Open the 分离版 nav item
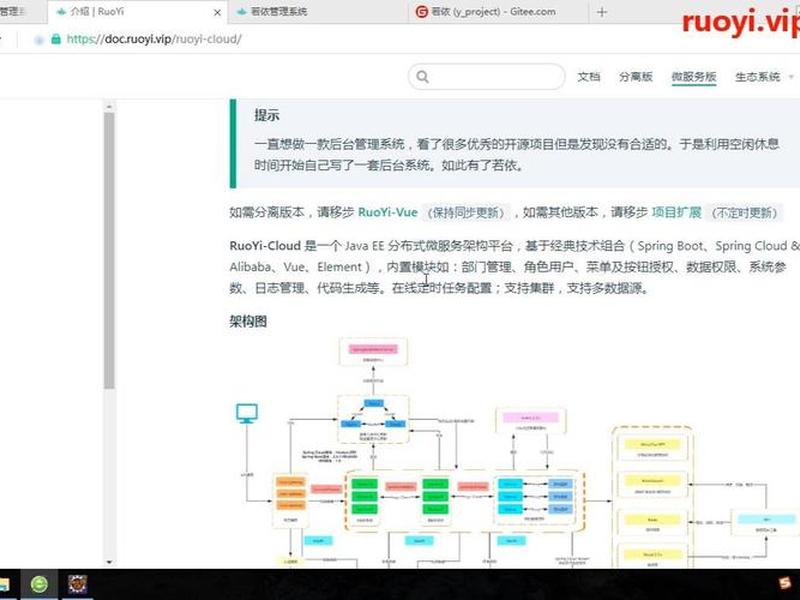The image size is (800, 600). pyautogui.click(x=636, y=77)
